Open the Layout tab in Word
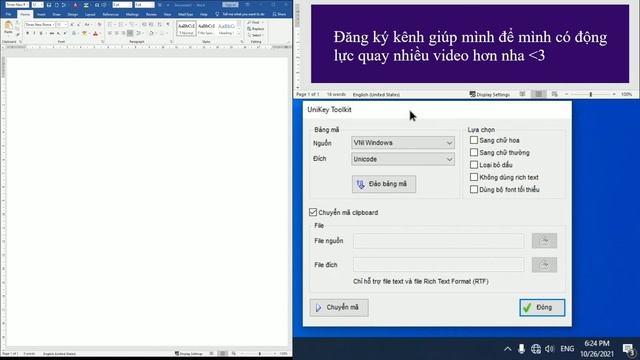Image resolution: width=640 pixels, height=360 pixels. click(x=90, y=14)
